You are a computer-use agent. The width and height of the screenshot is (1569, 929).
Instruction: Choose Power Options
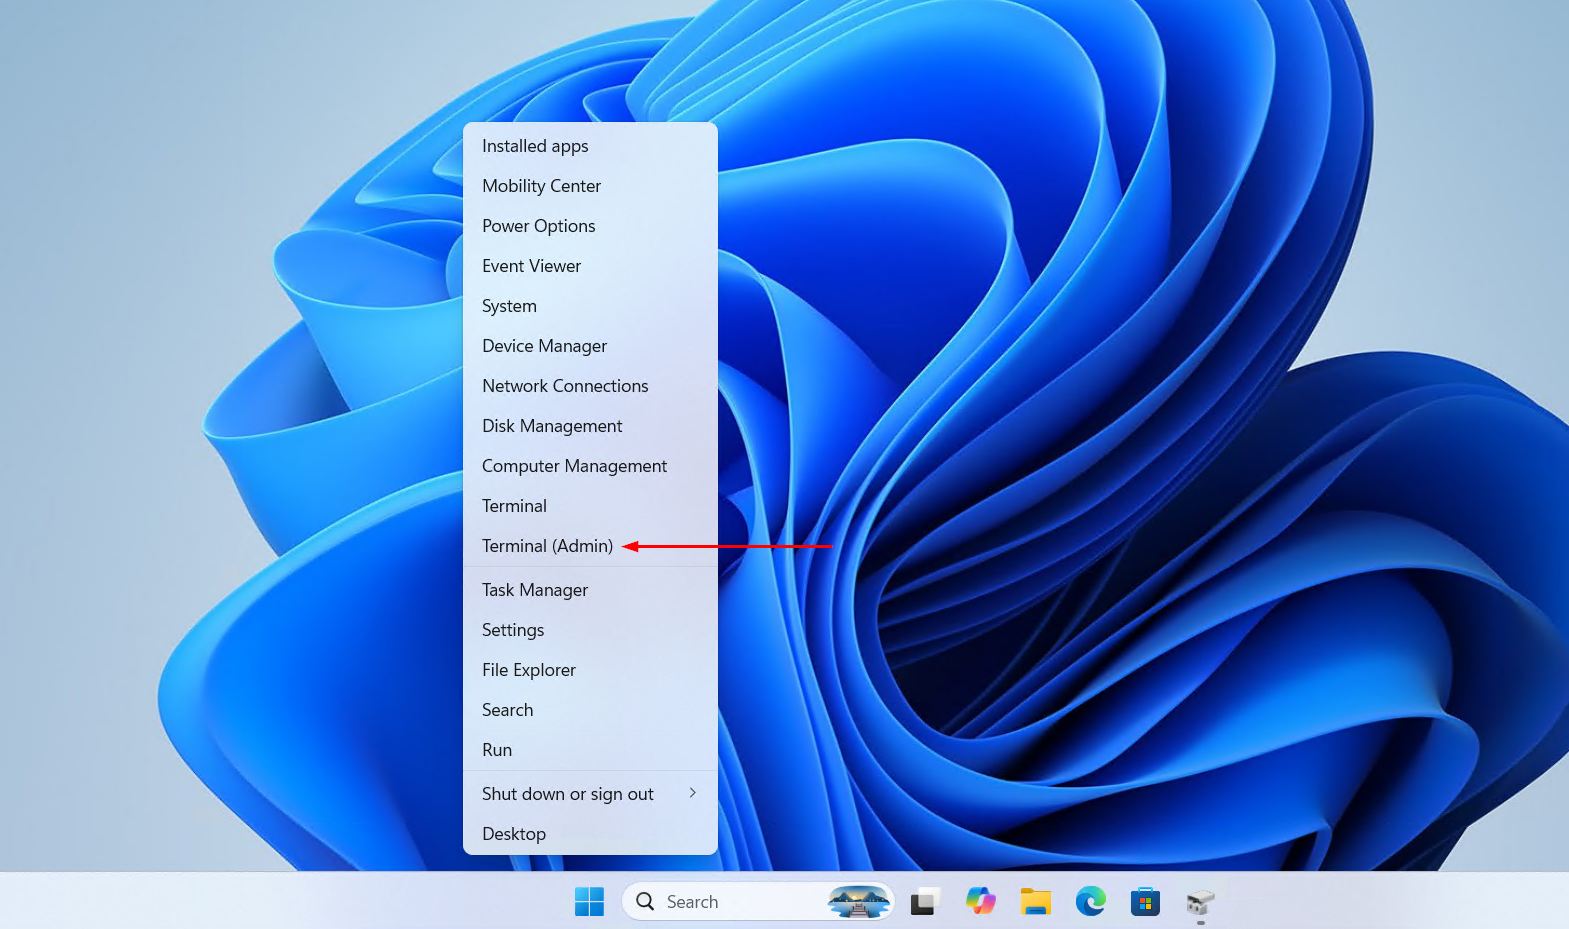590,226
